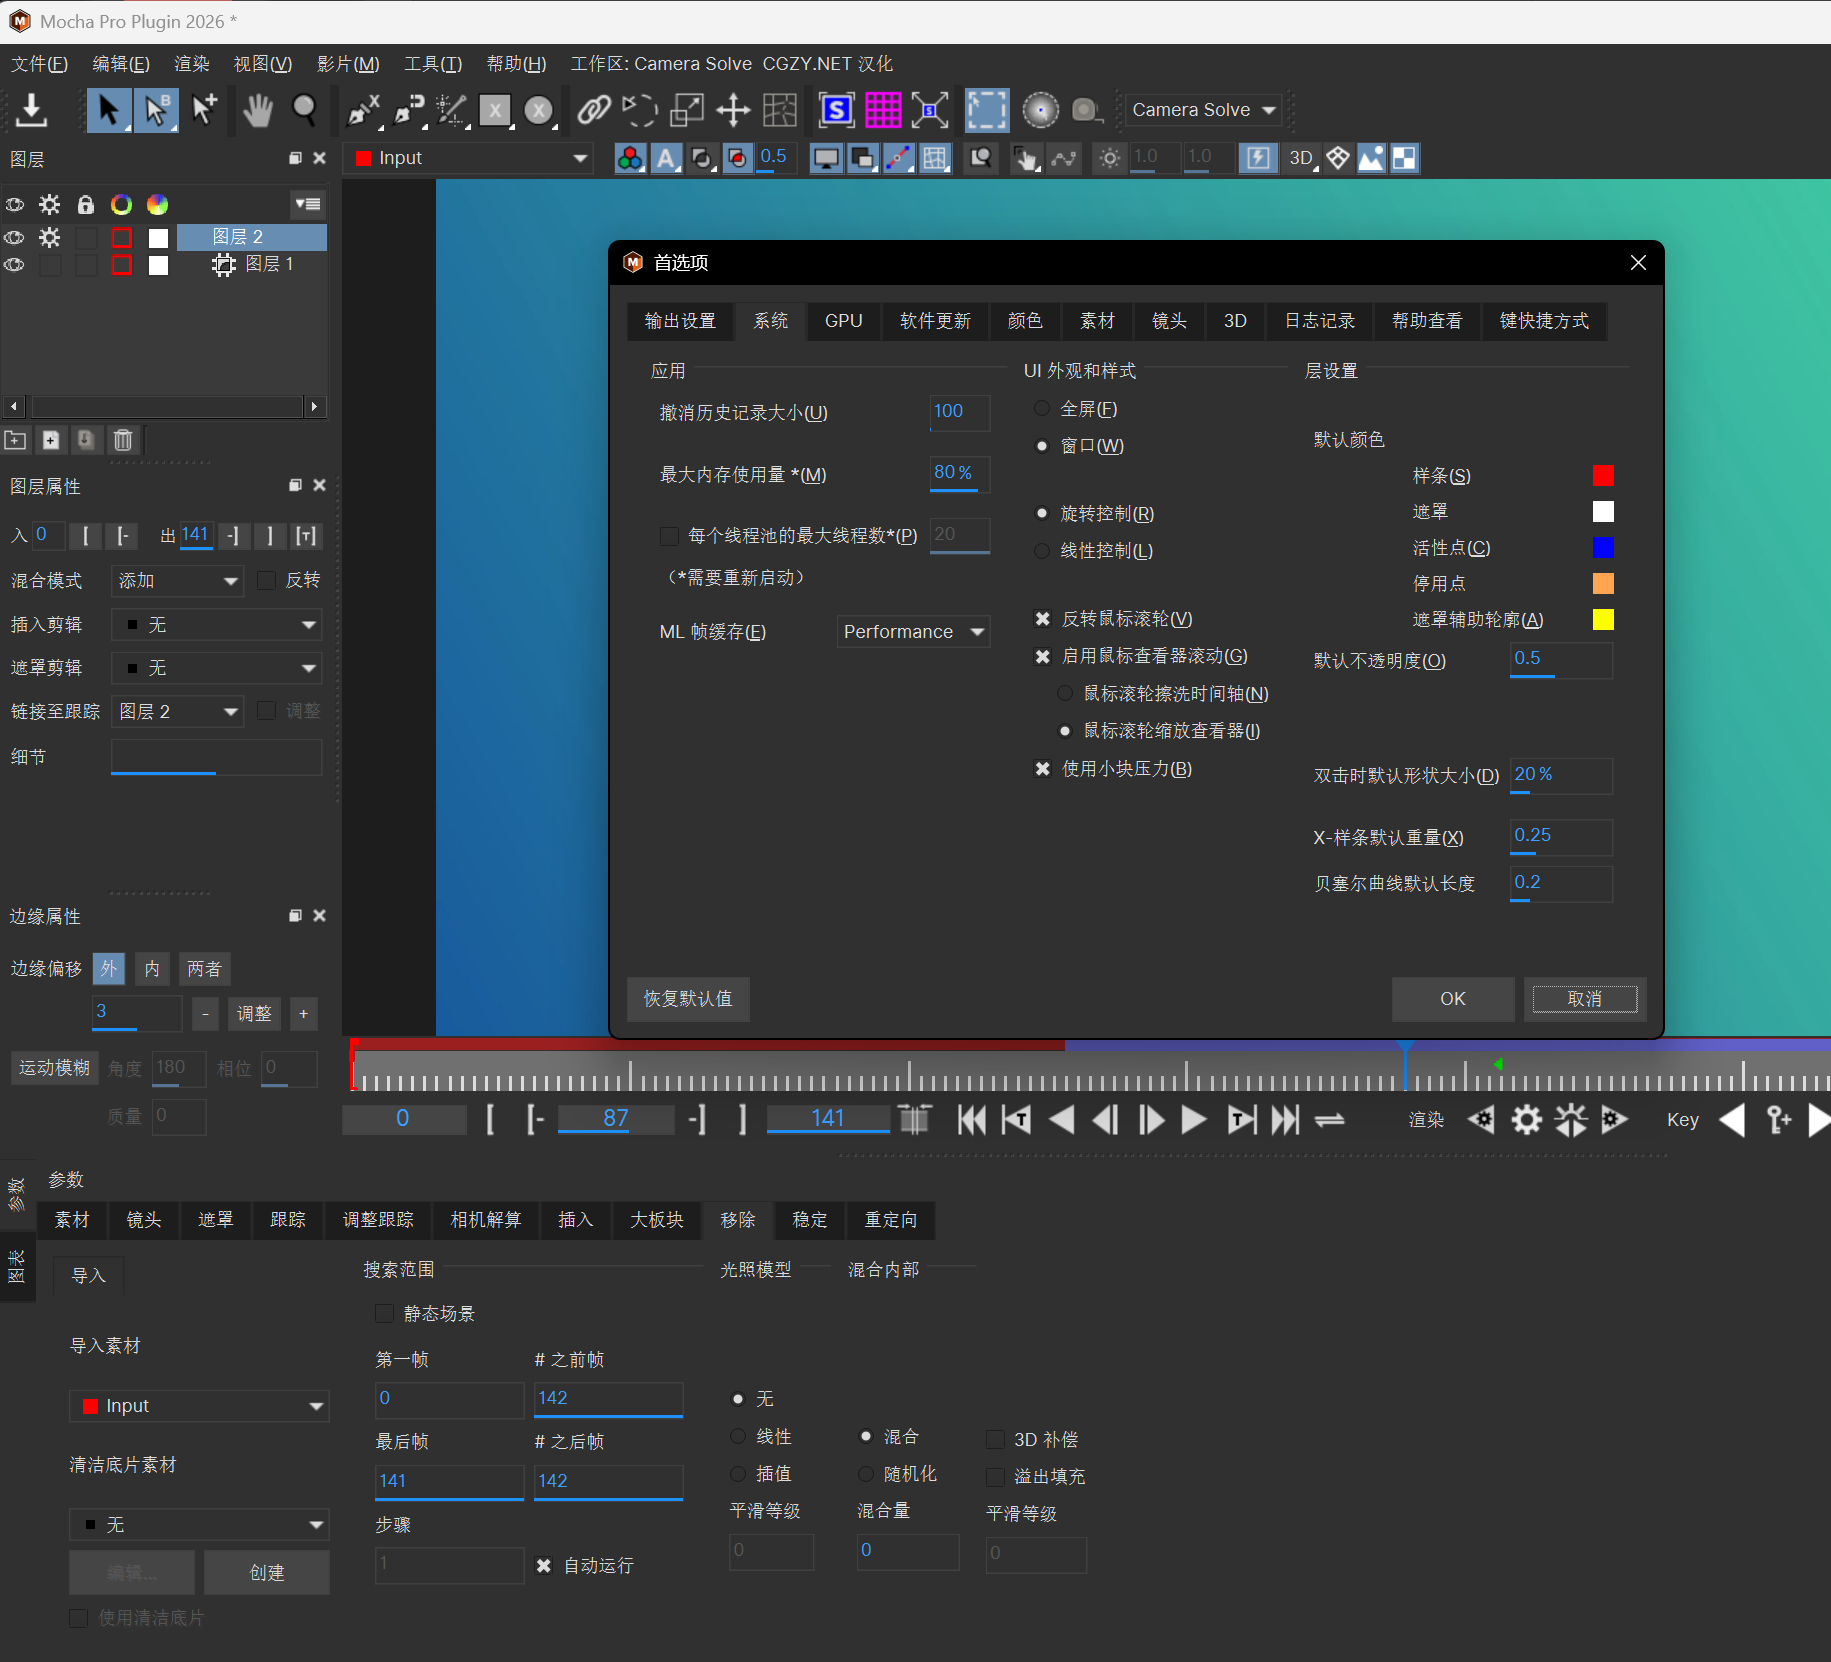The height and width of the screenshot is (1662, 1831).
Task: Click the Save project download icon
Action: point(32,110)
